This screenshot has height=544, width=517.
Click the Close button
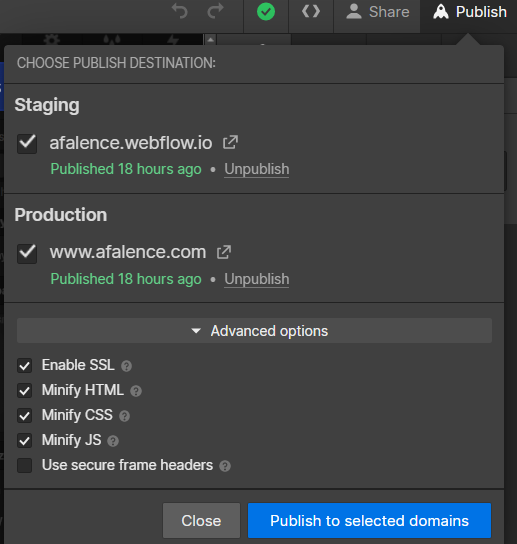201,520
